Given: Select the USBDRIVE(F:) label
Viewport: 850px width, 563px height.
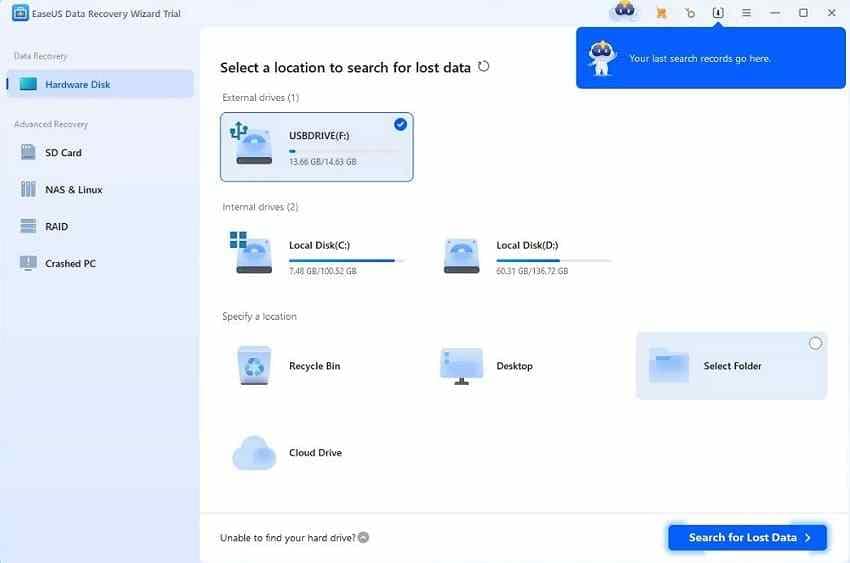Looking at the screenshot, I should (319, 135).
